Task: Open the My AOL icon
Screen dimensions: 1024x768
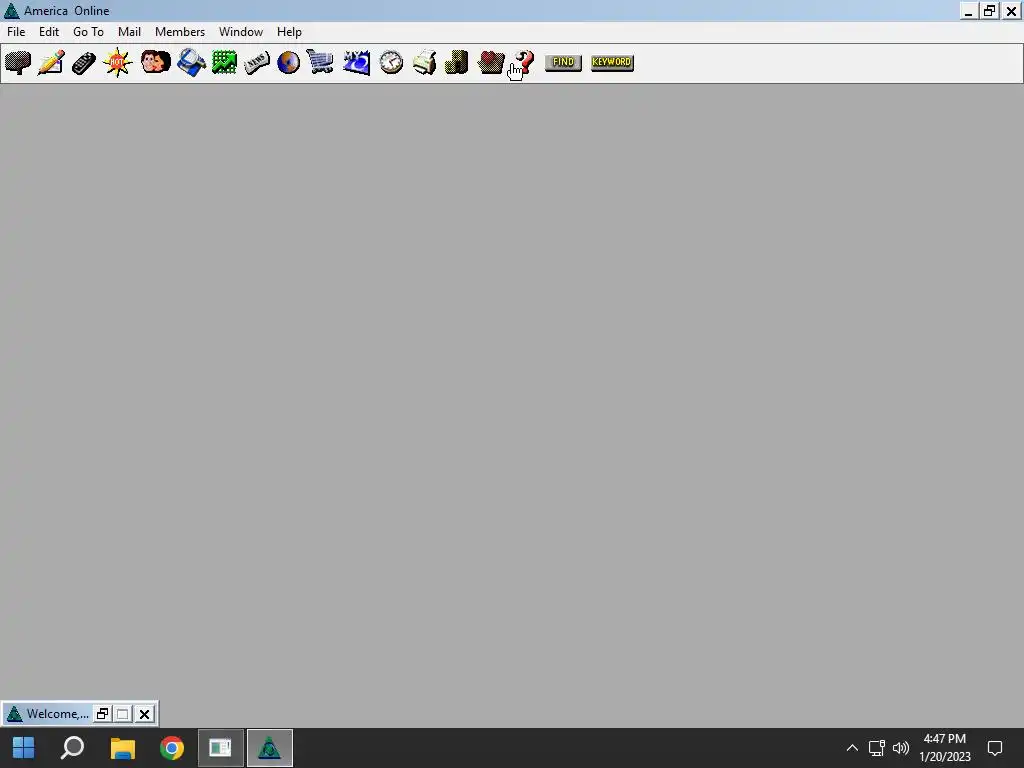Action: pos(357,63)
